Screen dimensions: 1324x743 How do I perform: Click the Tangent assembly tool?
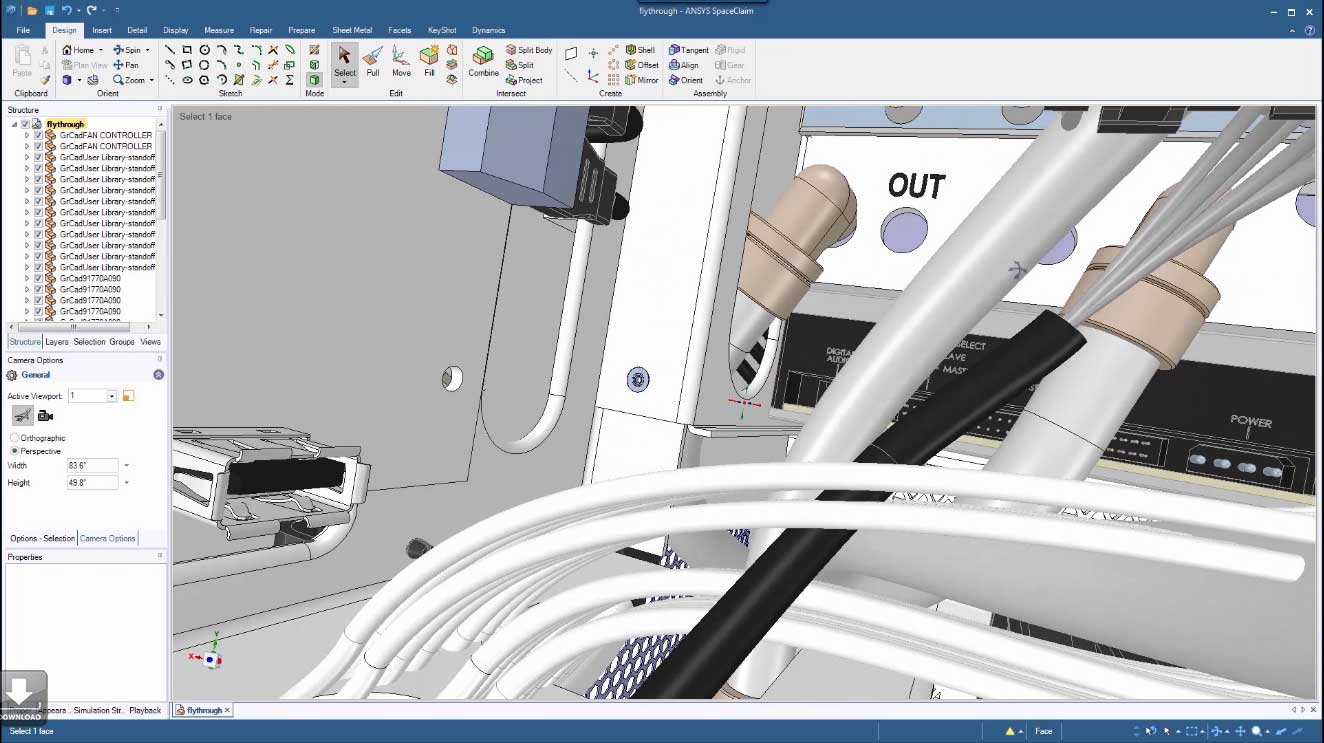coord(688,50)
